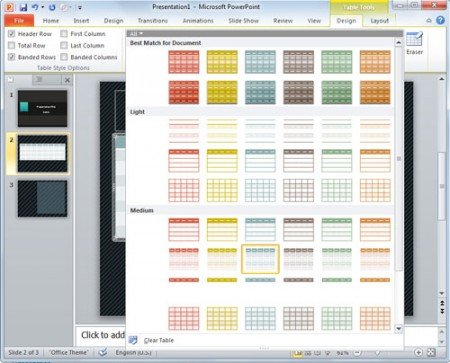Open Table Tools Layout tab

pos(380,21)
